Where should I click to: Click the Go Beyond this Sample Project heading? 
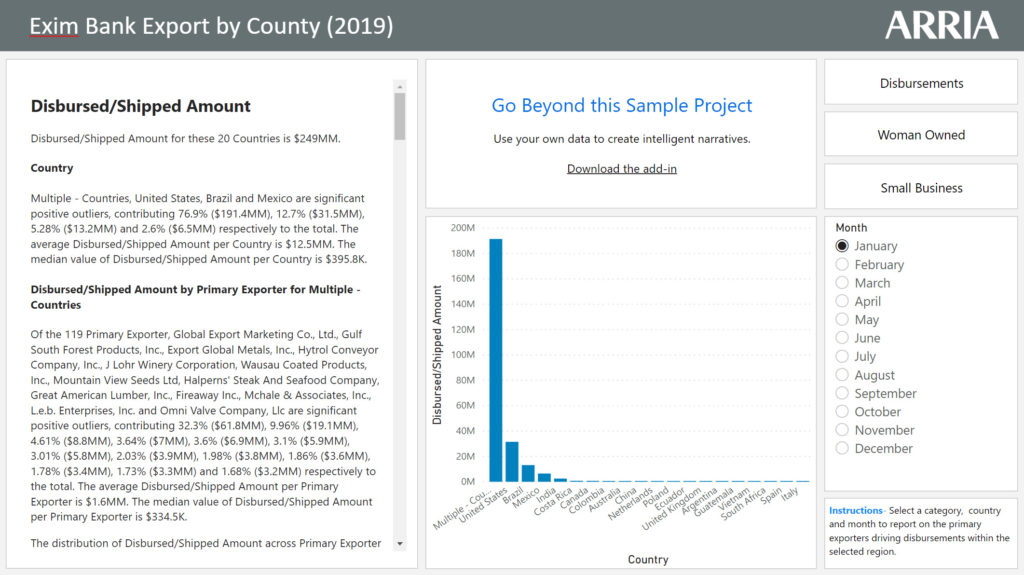click(x=621, y=105)
